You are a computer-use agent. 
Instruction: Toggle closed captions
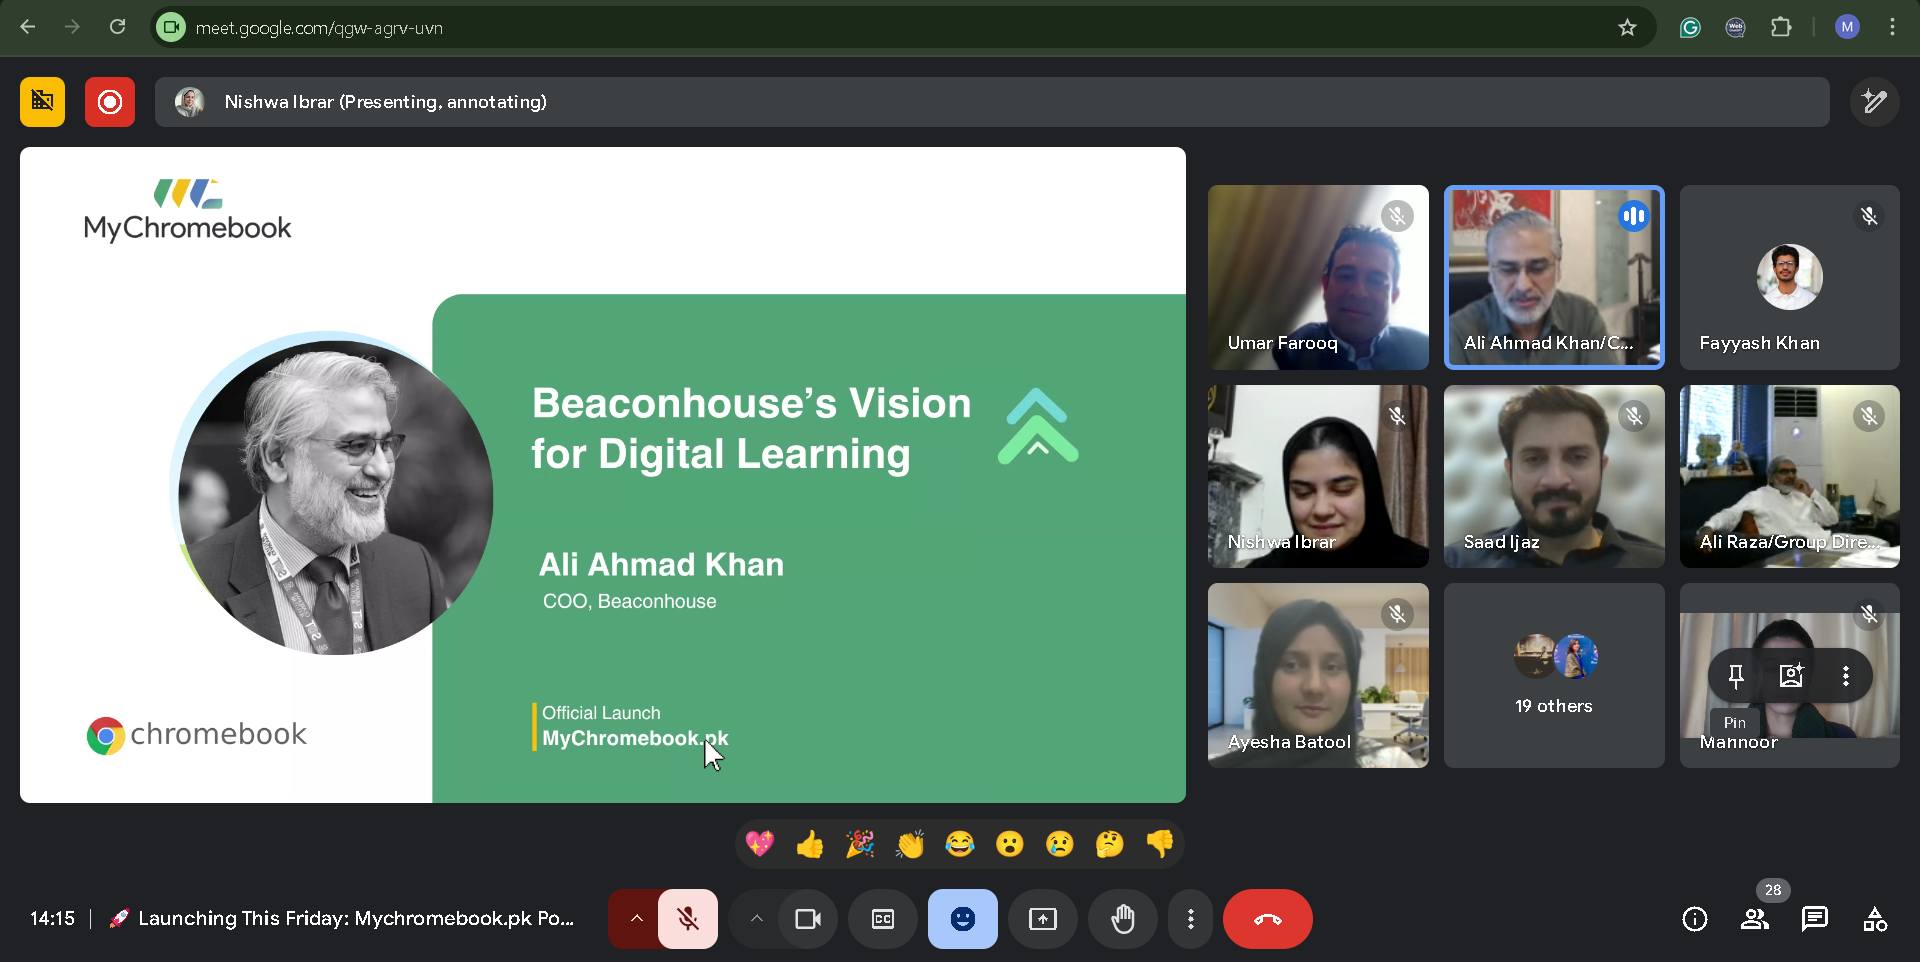[883, 919]
